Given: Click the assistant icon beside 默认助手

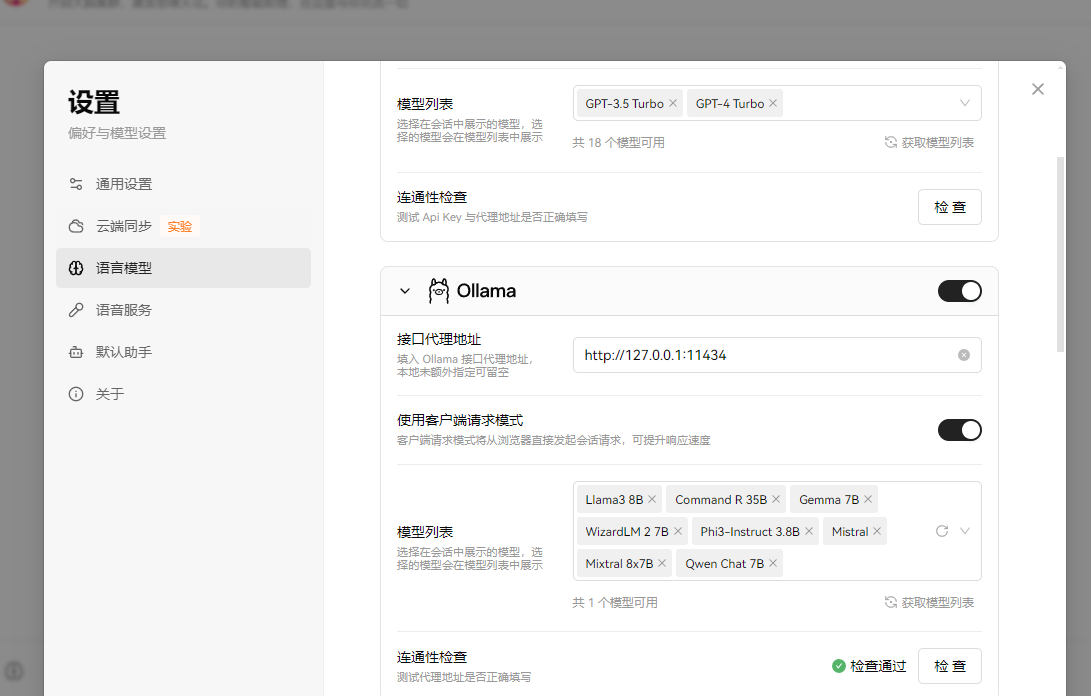Looking at the screenshot, I should coord(75,352).
